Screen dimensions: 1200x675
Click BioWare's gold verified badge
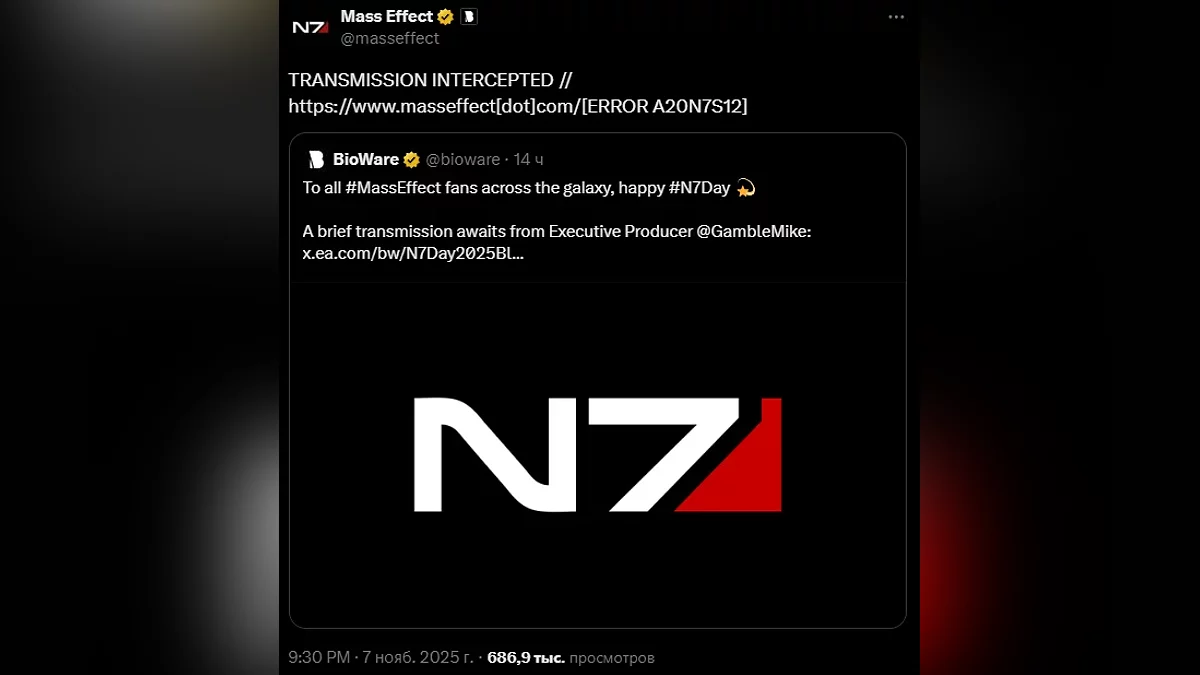pos(411,160)
